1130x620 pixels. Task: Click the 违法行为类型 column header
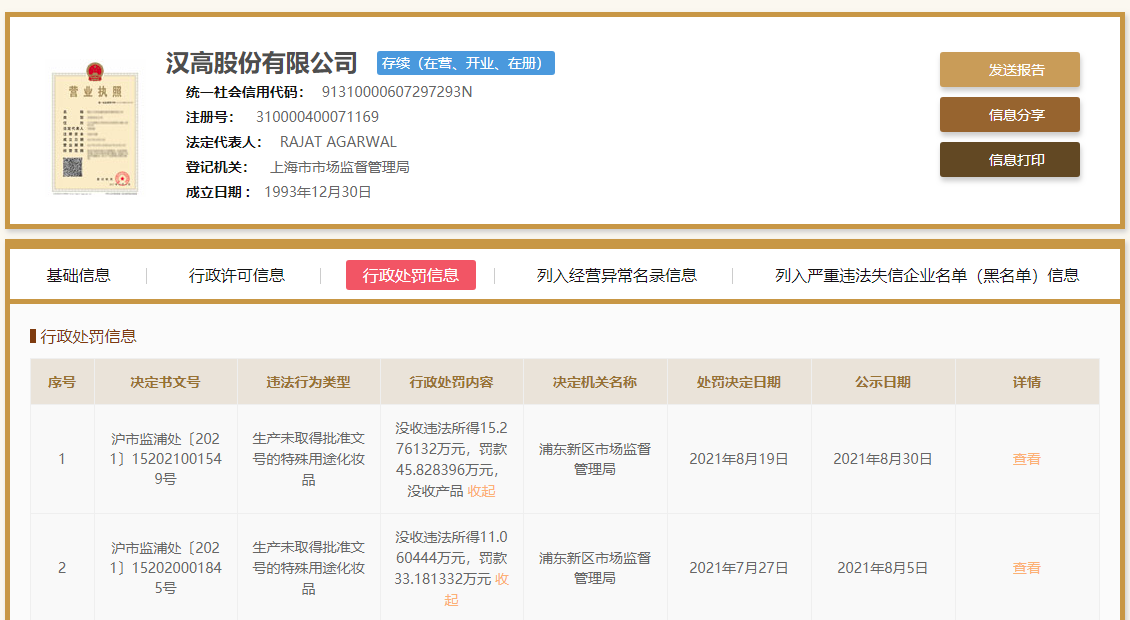(x=308, y=382)
